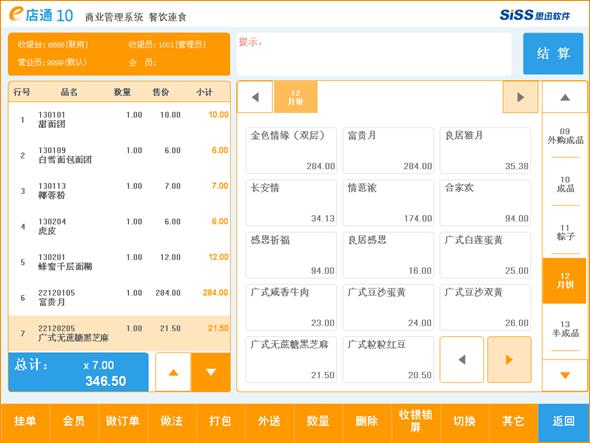Image resolution: width=590 pixels, height=443 pixels.
Task: Select the 12 月饼 tab at top
Action: point(296,97)
